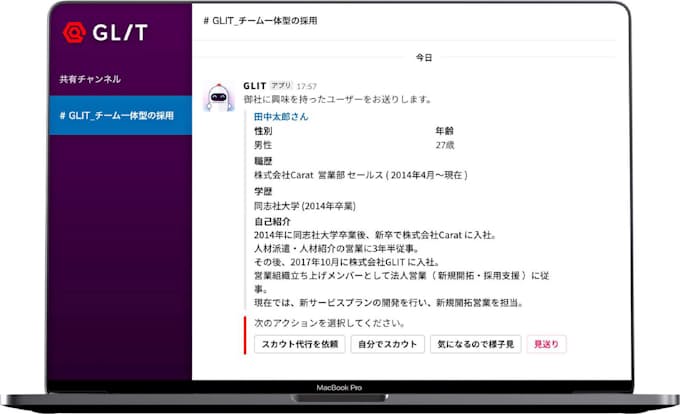Viewport: 680px width, 414px height.
Task: Select the 気になるので様子見 button
Action: point(473,344)
